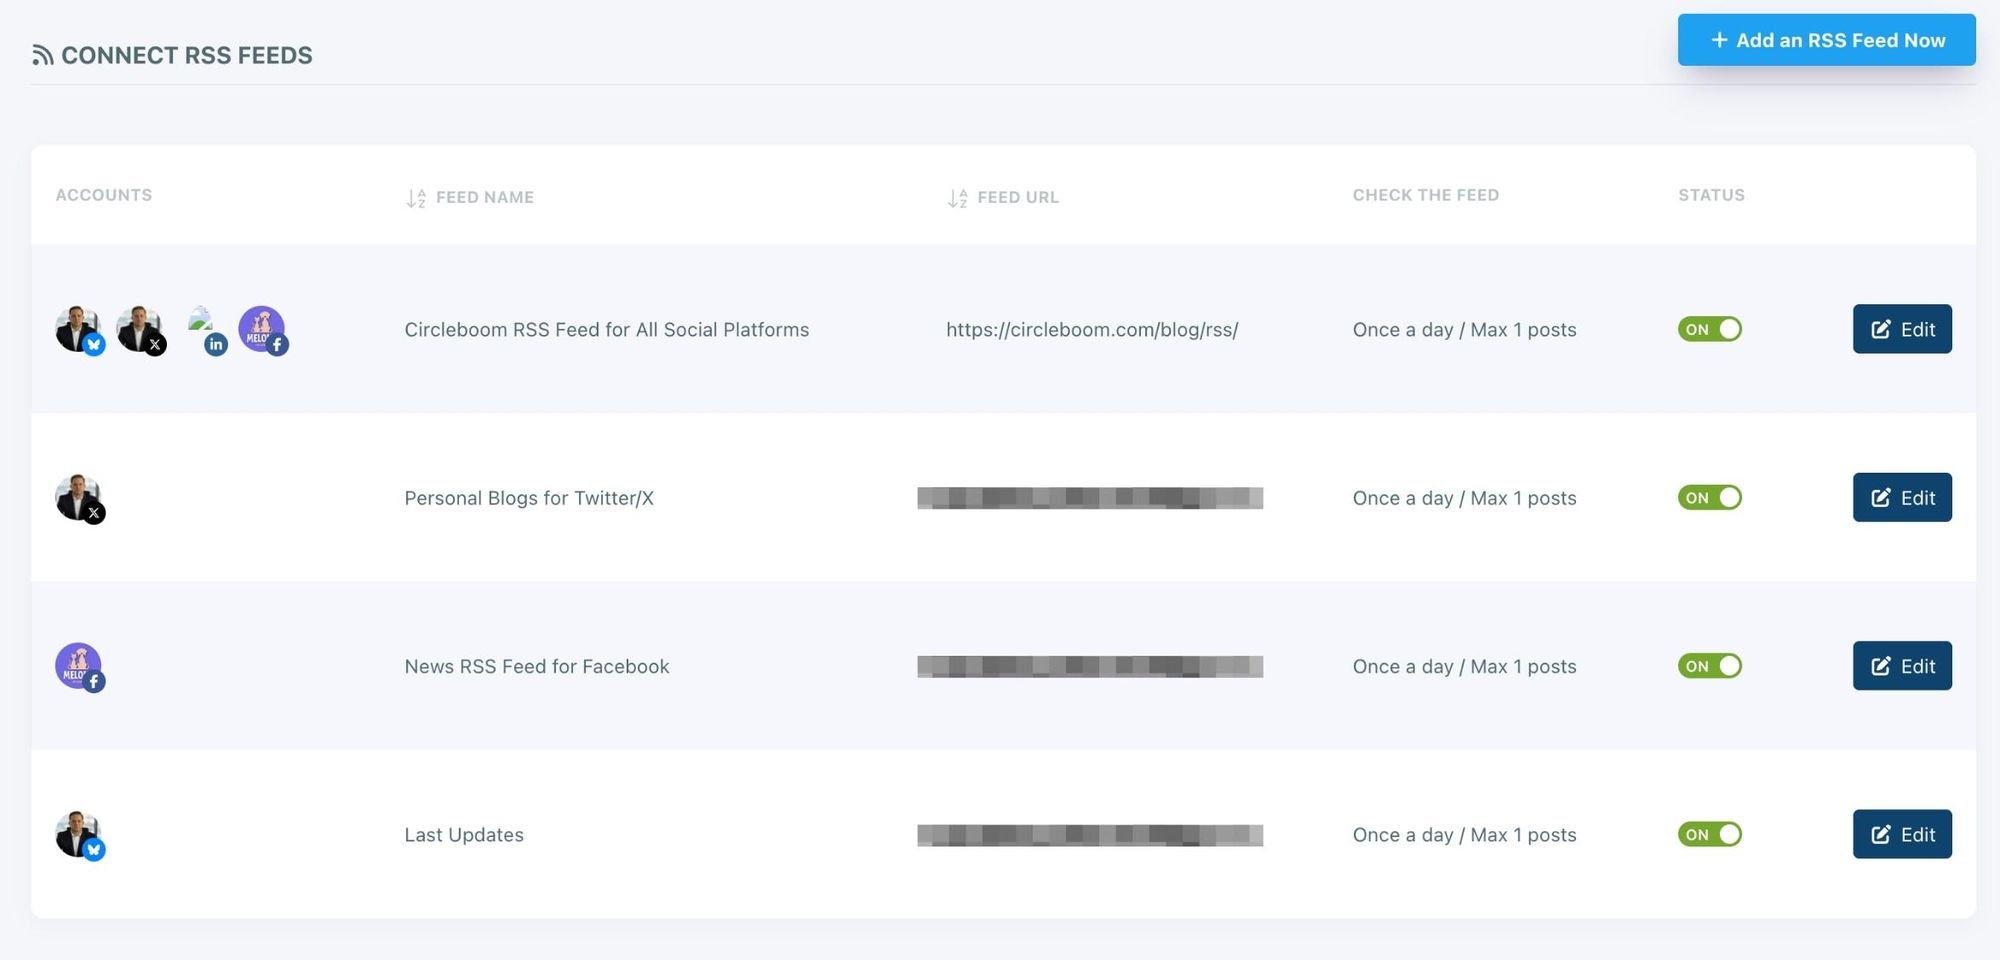2000x960 pixels.
Task: Click the Add an RSS Feed Now button
Action: [x=1826, y=39]
